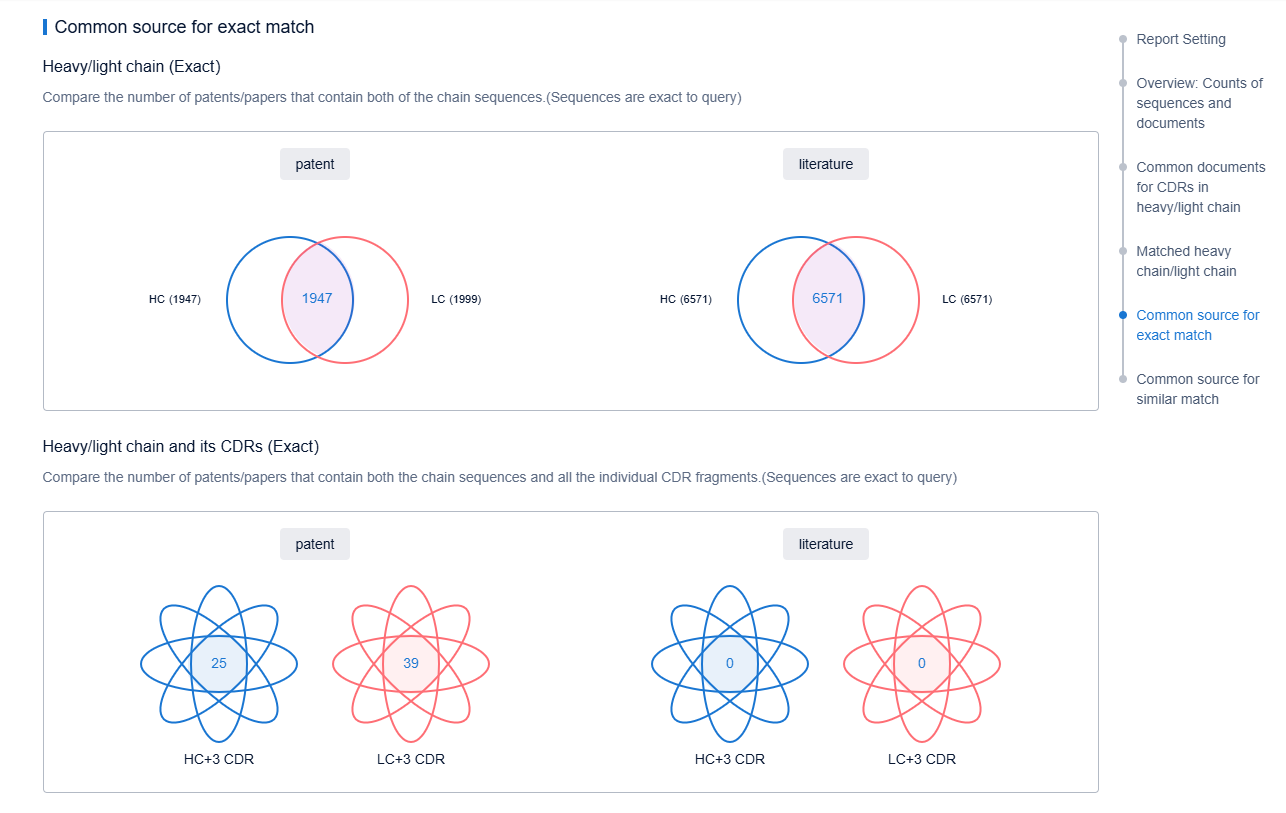1286x813 pixels.
Task: Click the patent tag in CDRs chart
Action: (x=315, y=544)
